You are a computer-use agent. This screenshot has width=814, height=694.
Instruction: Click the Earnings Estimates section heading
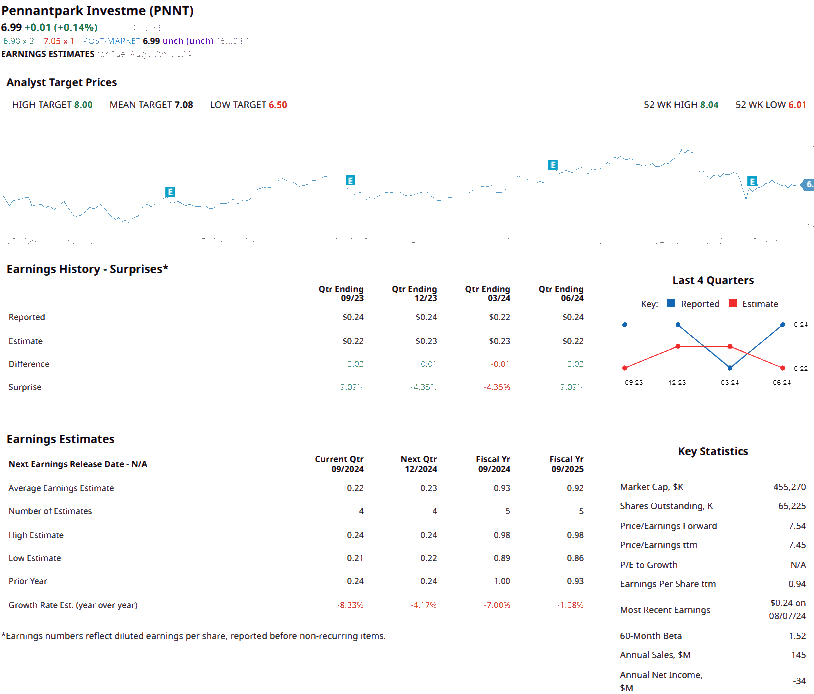(x=60, y=439)
